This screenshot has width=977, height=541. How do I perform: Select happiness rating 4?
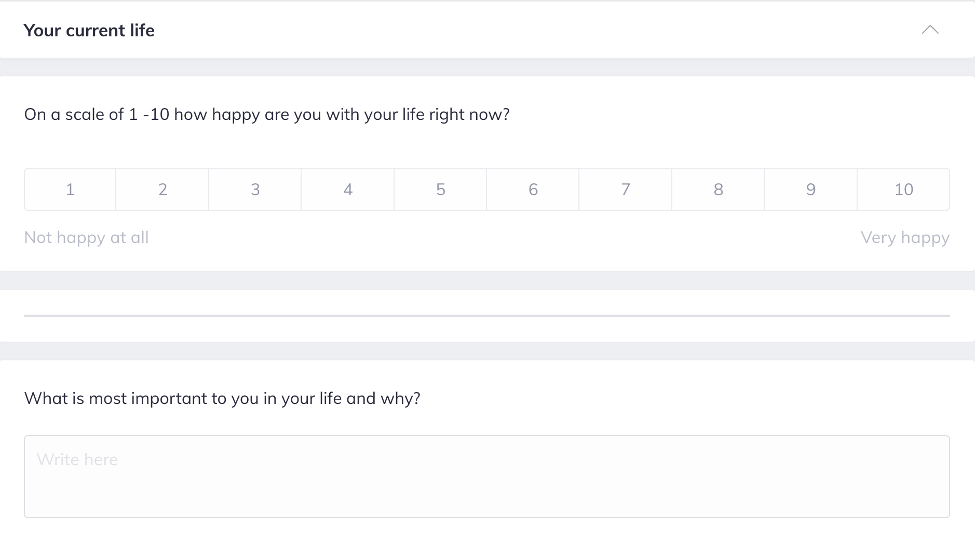click(x=348, y=189)
